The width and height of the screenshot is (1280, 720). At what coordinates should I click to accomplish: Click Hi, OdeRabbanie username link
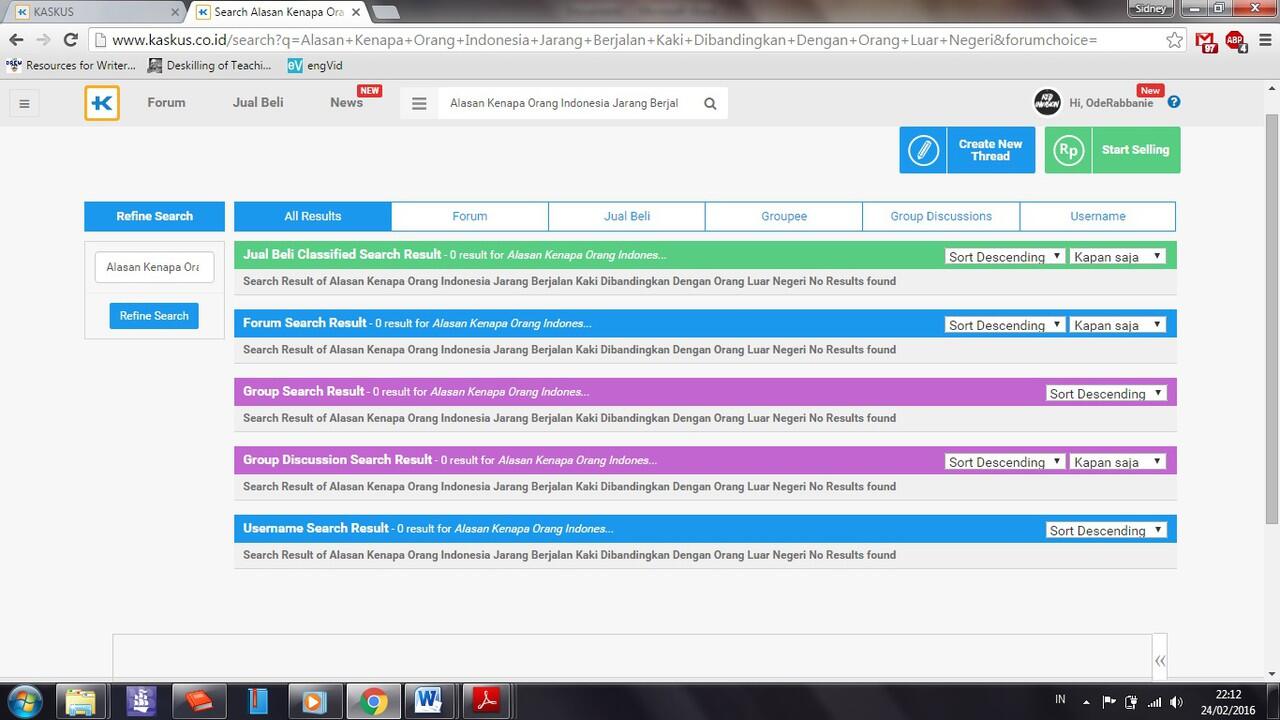1111,103
